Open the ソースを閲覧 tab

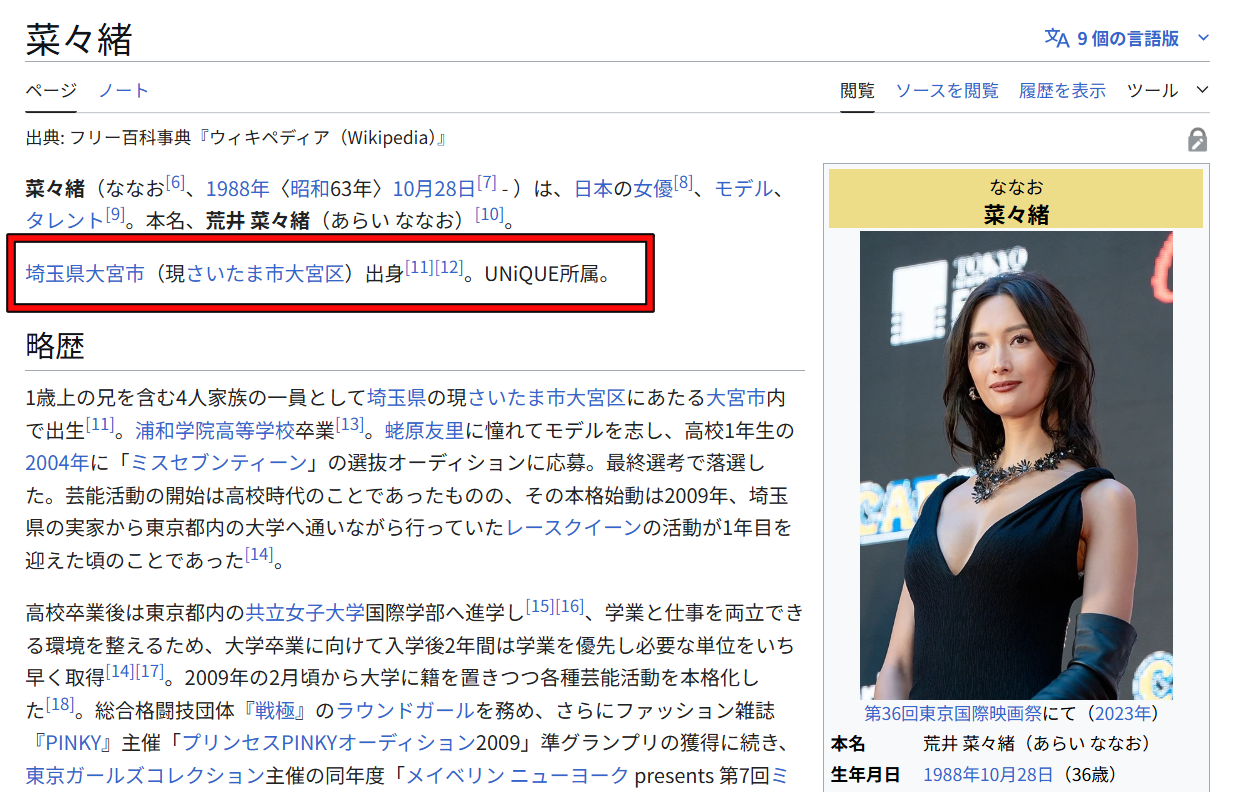[946, 91]
